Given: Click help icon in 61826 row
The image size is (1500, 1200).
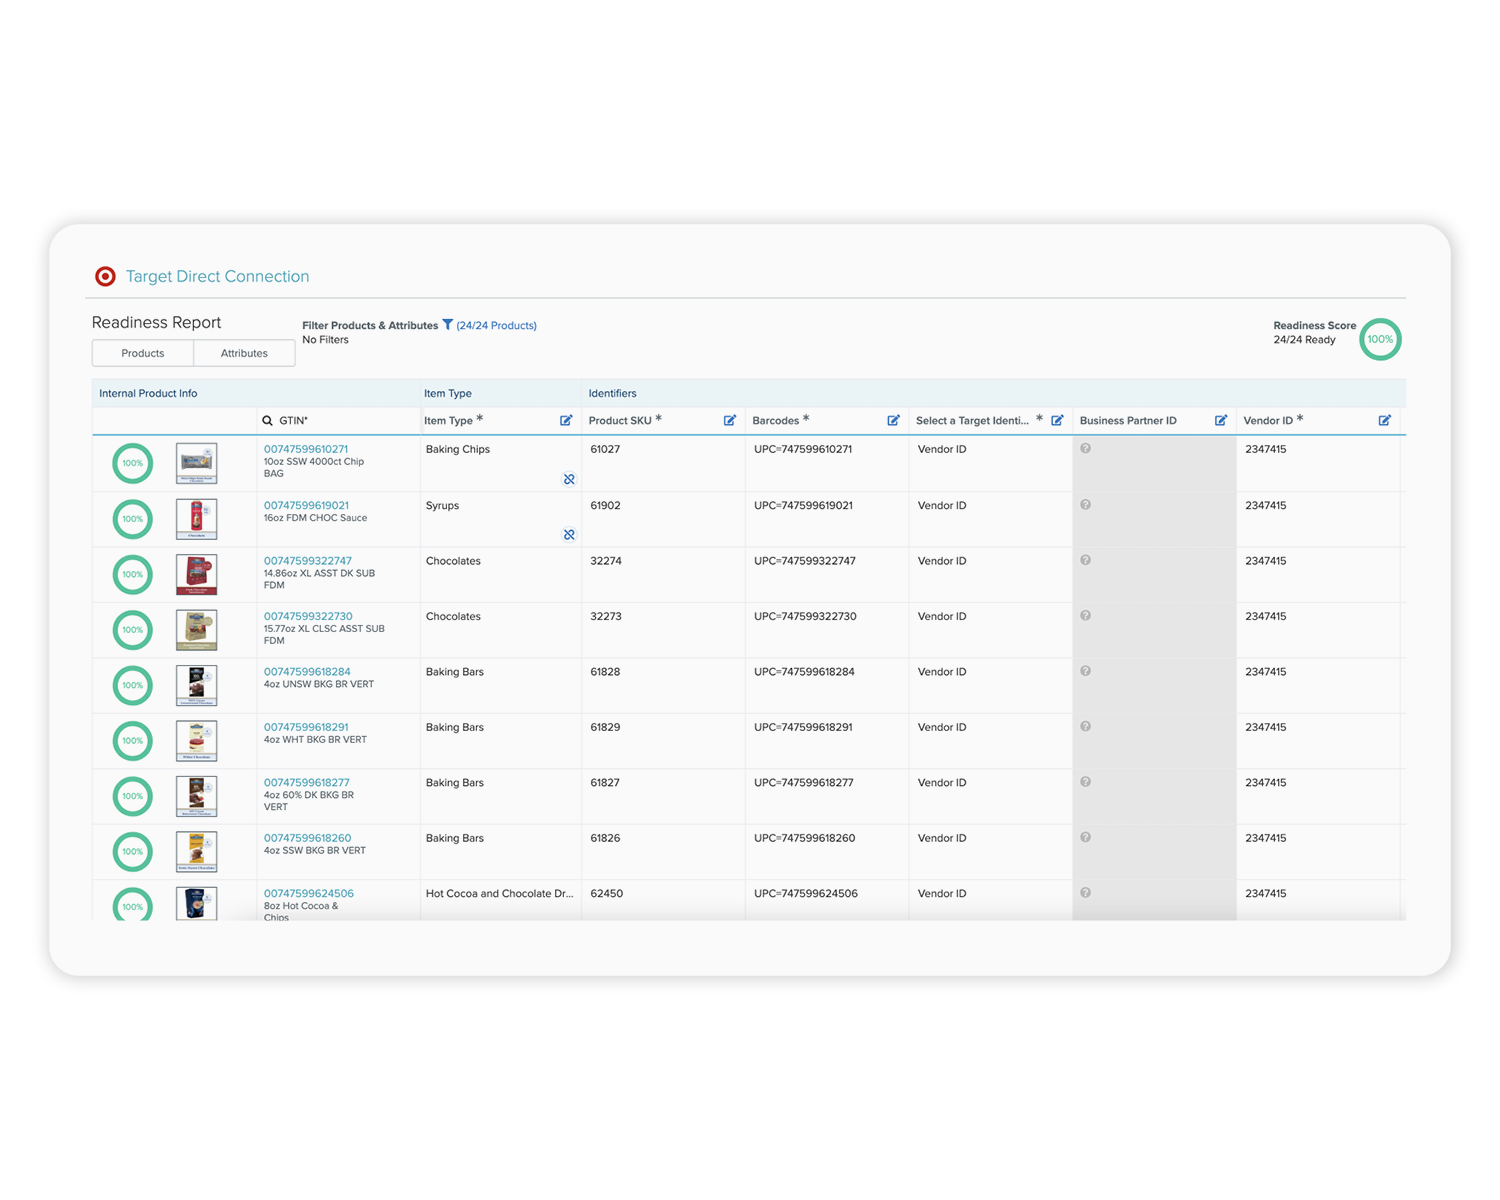Looking at the screenshot, I should pyautogui.click(x=1086, y=838).
